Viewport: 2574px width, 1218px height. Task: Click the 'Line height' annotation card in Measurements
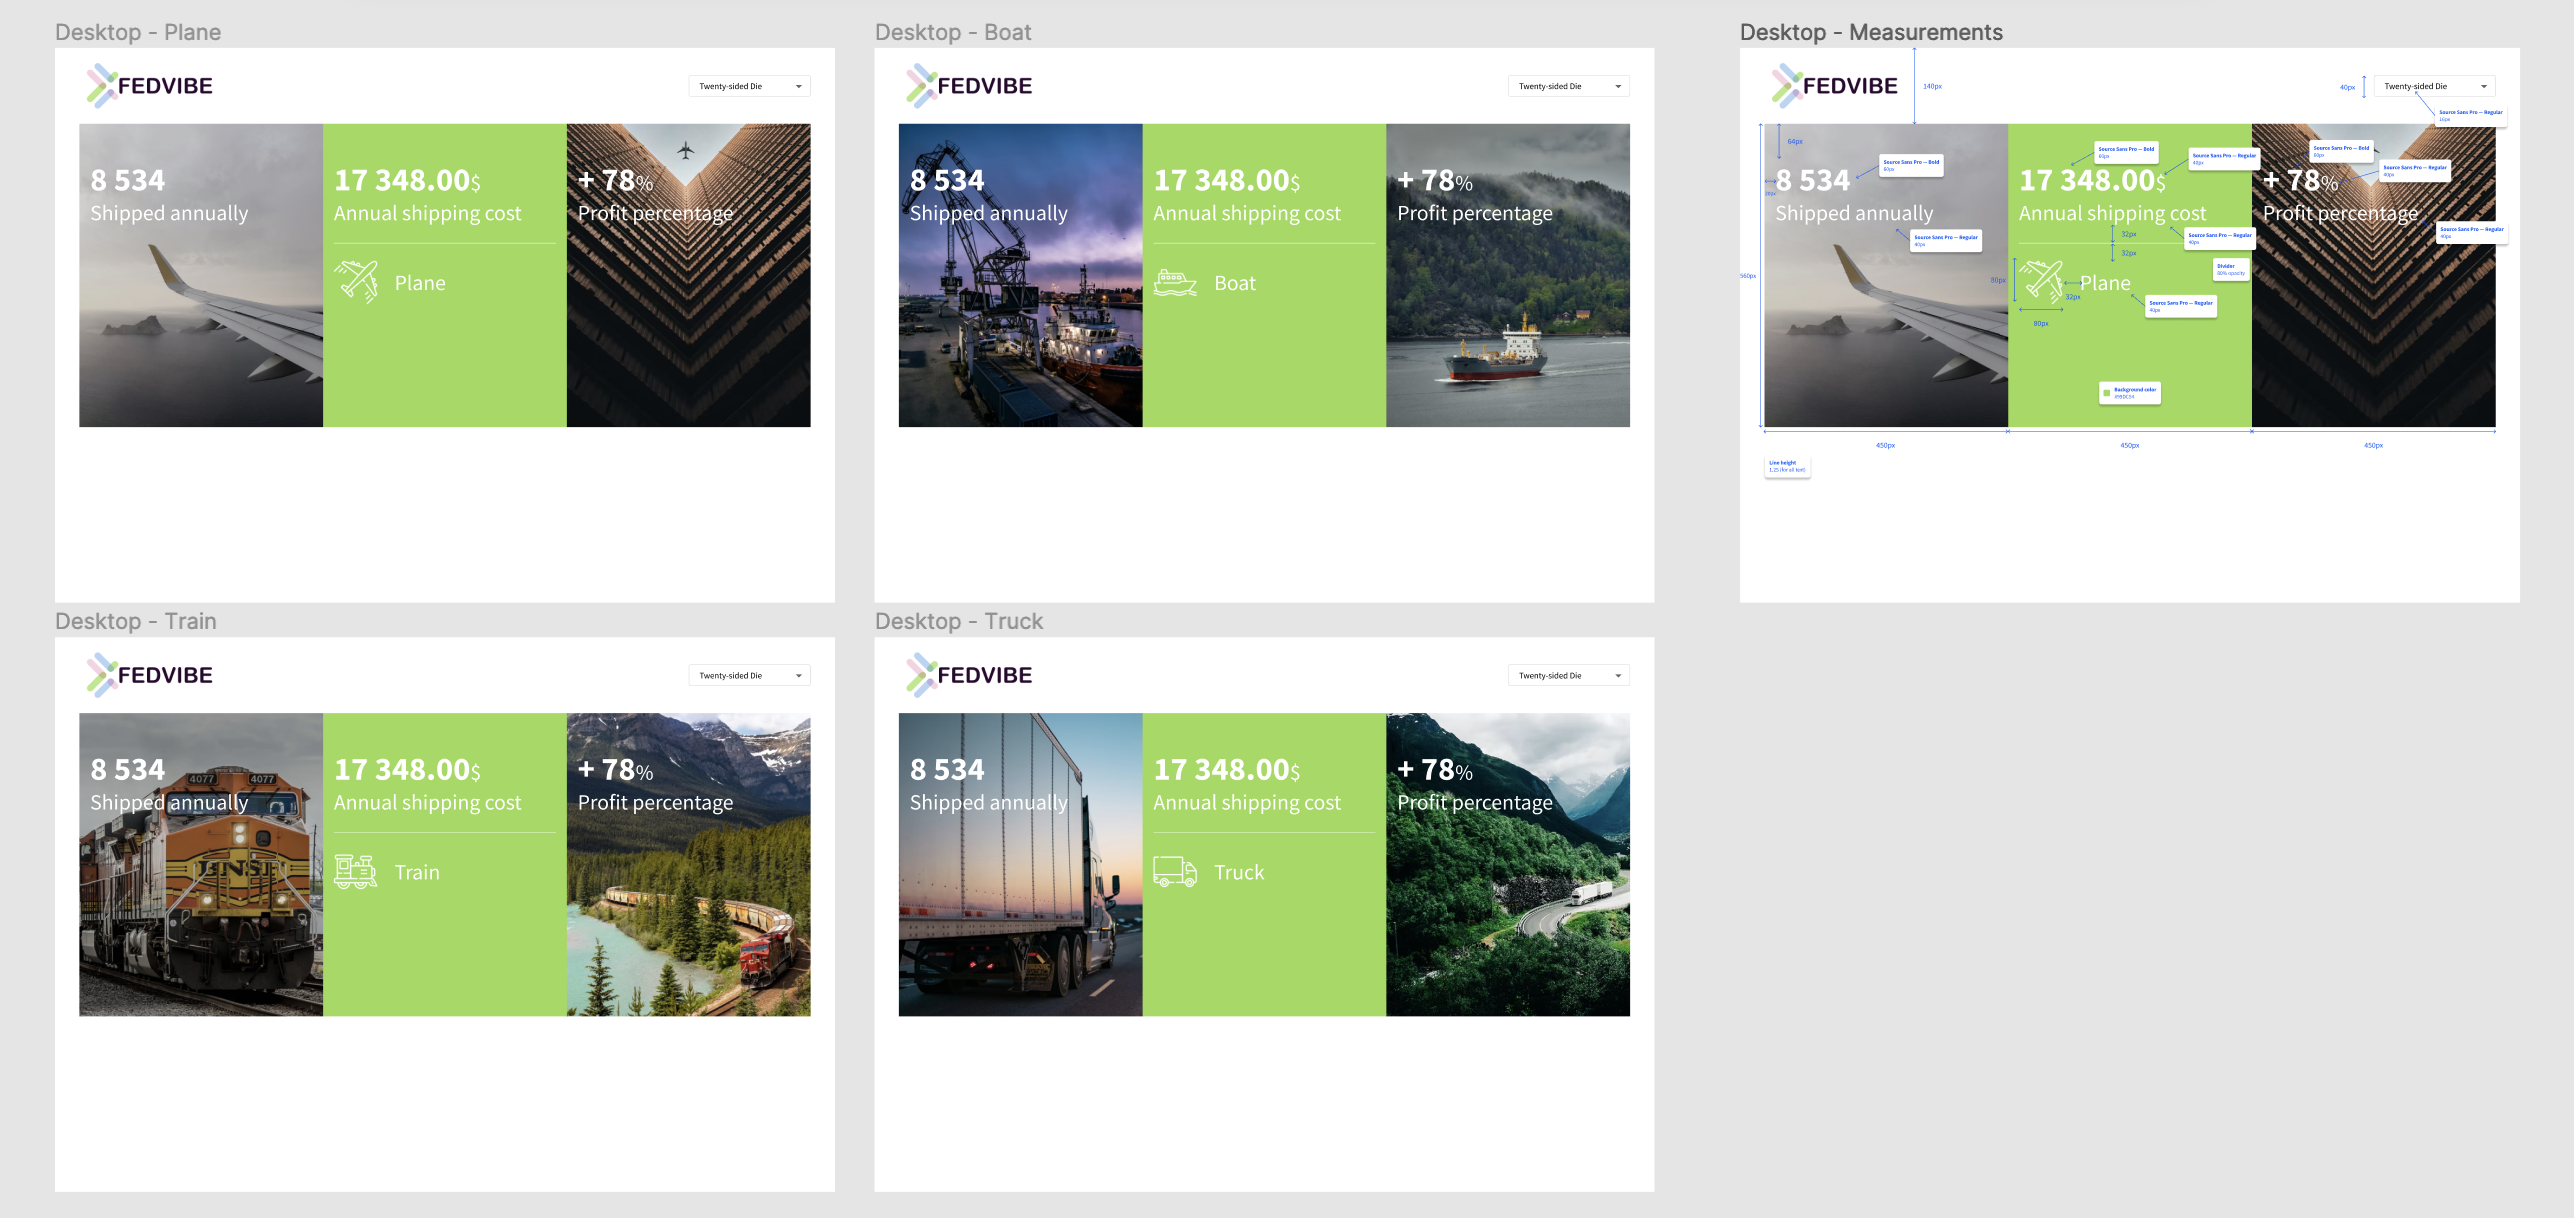pos(1787,466)
